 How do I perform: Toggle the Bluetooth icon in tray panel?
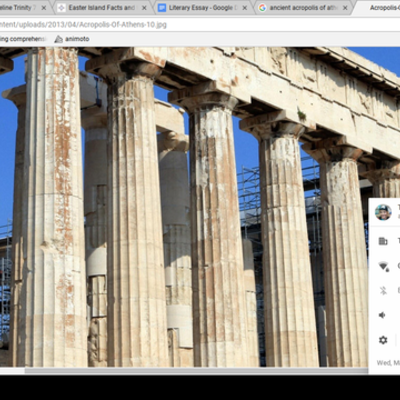(x=383, y=291)
